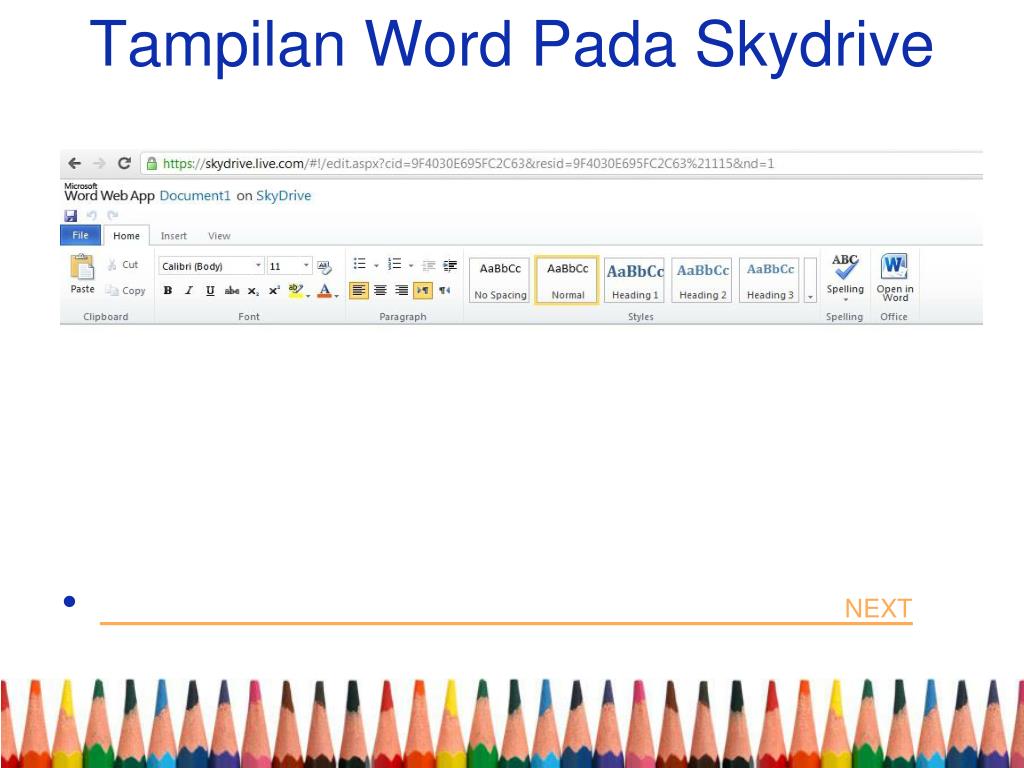Image resolution: width=1024 pixels, height=768 pixels.
Task: Switch to the Insert tab
Action: (x=174, y=236)
